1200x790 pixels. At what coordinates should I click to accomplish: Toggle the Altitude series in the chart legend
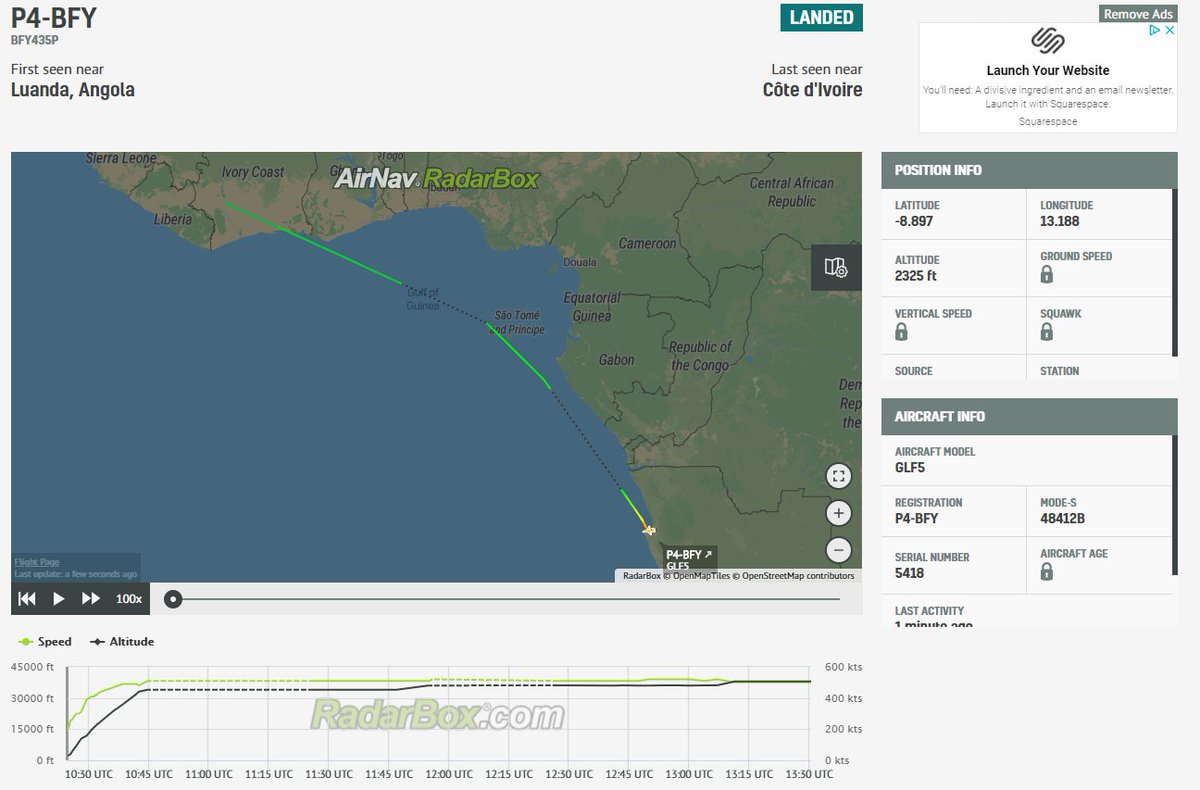point(122,641)
